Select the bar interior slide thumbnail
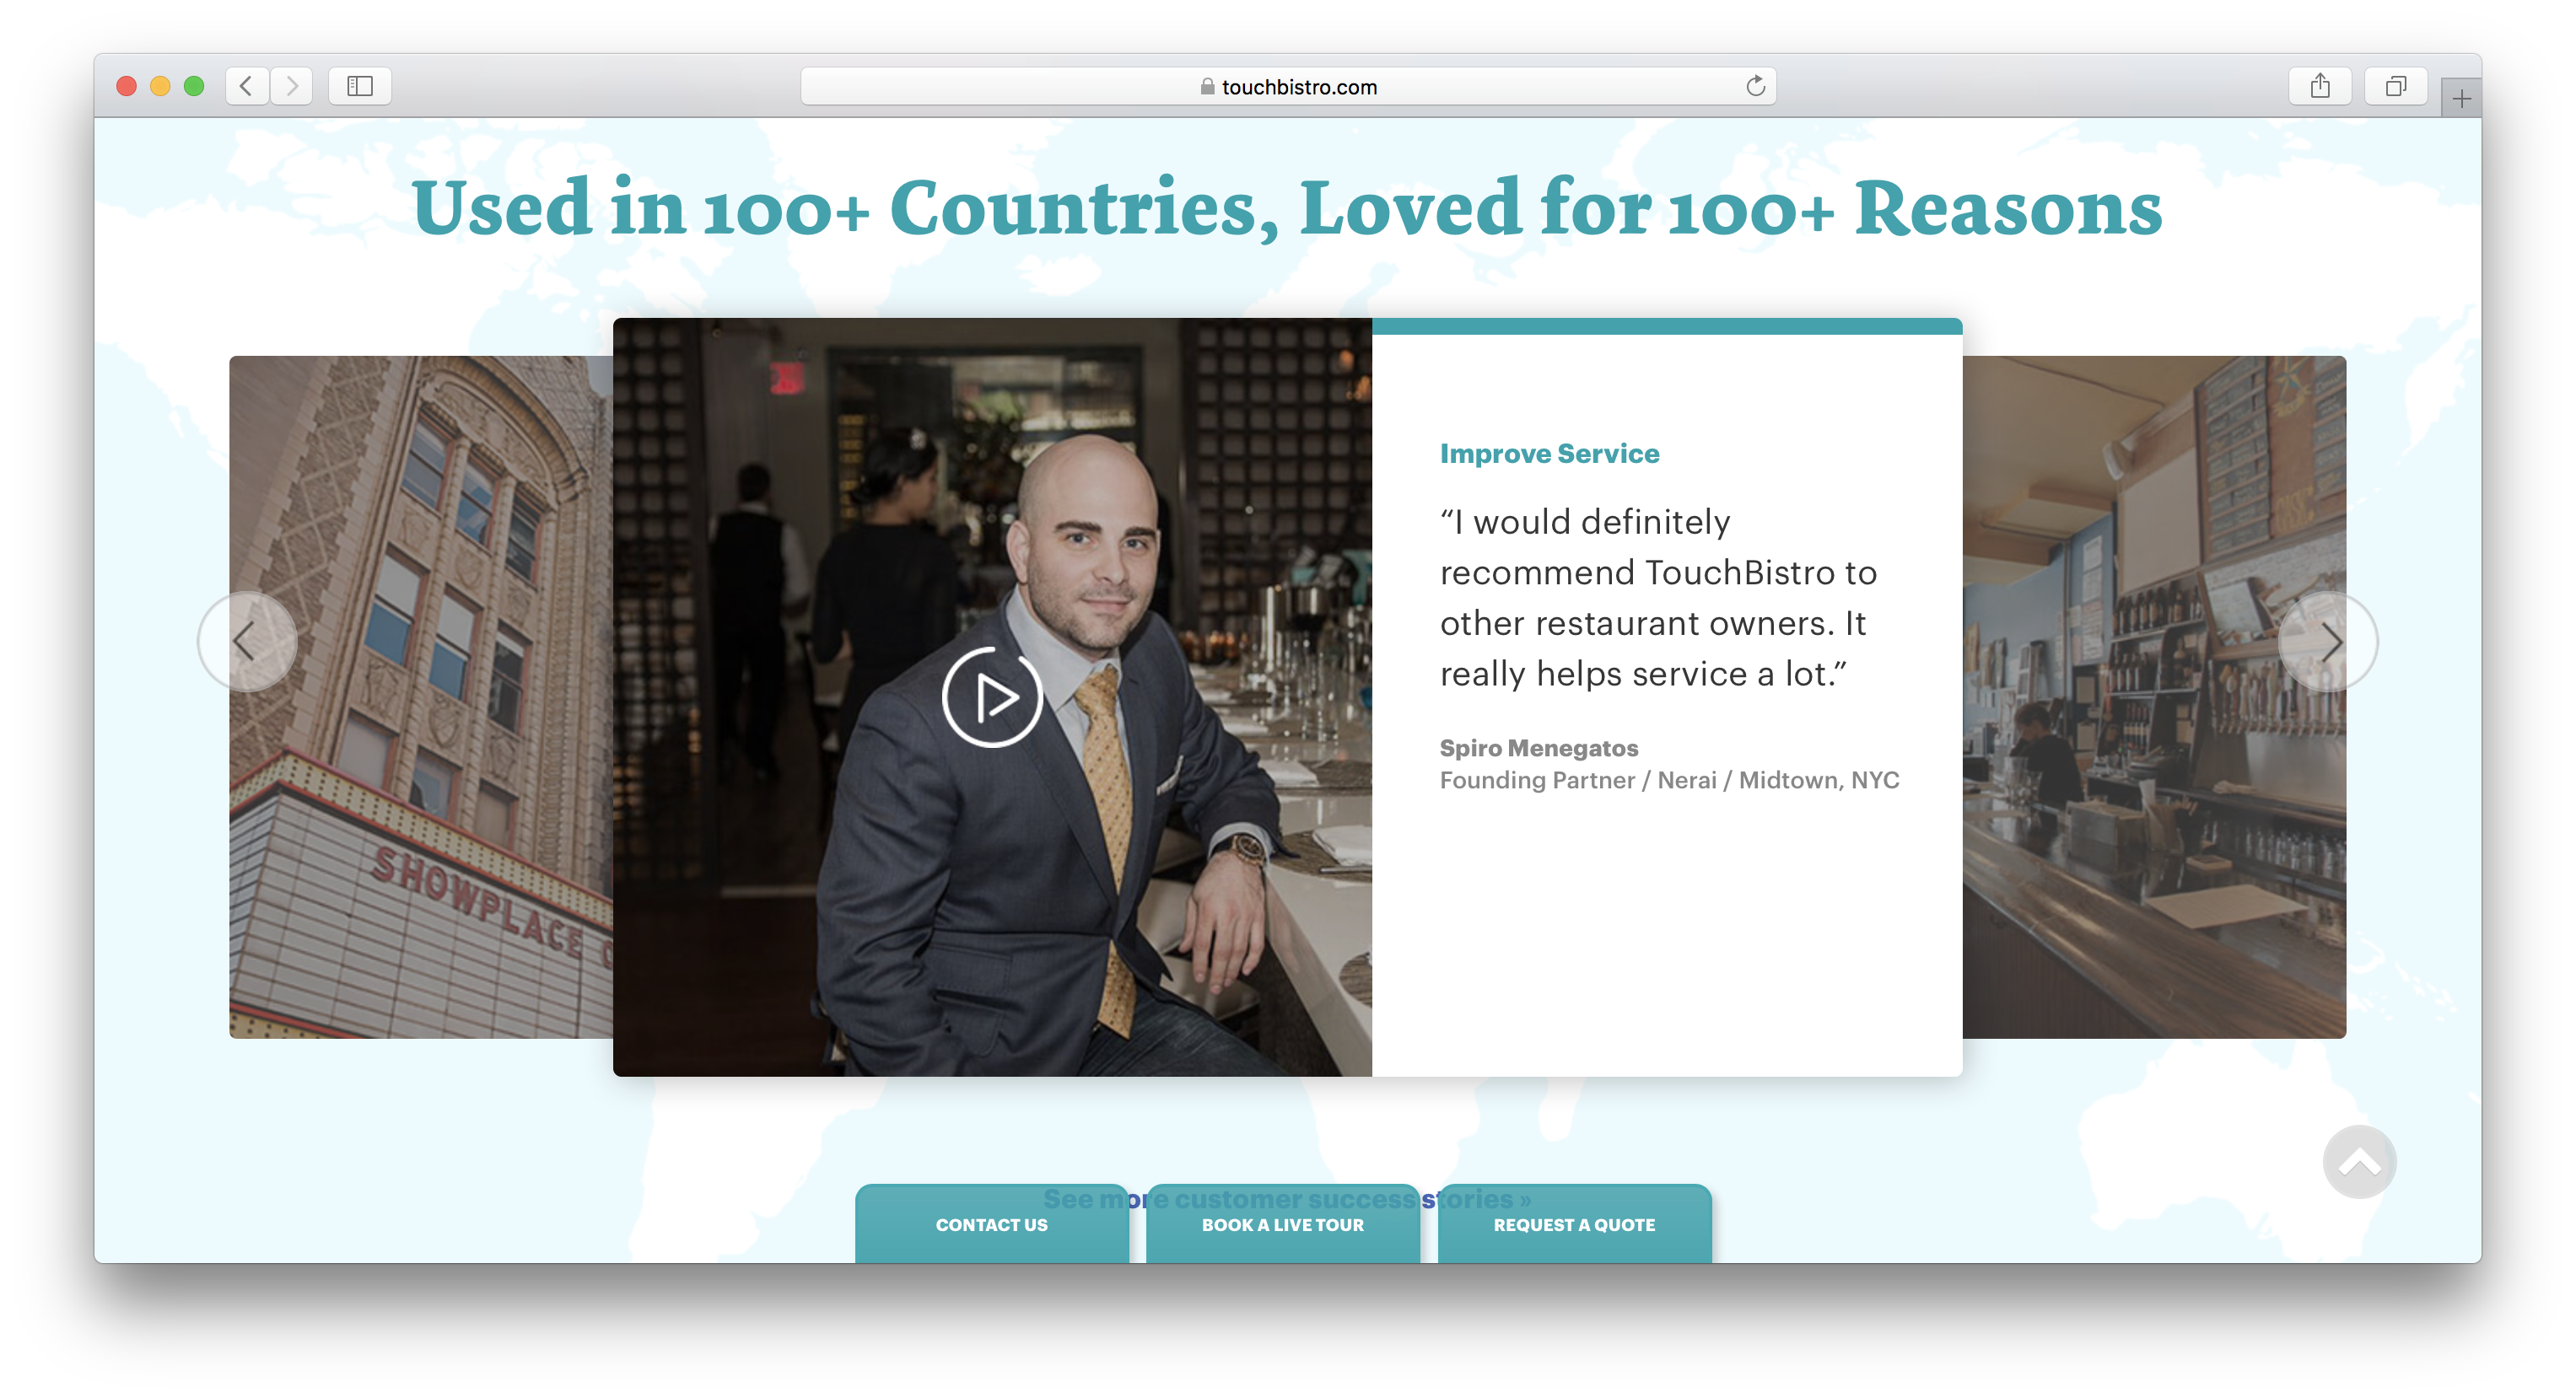The image size is (2576, 1398). coord(2154,697)
